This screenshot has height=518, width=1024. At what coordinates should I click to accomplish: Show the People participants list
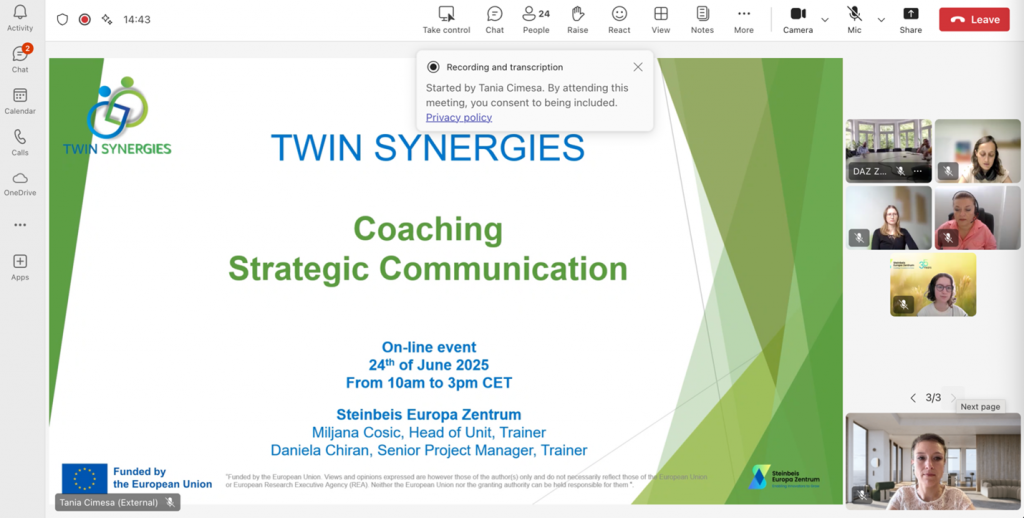click(x=536, y=20)
